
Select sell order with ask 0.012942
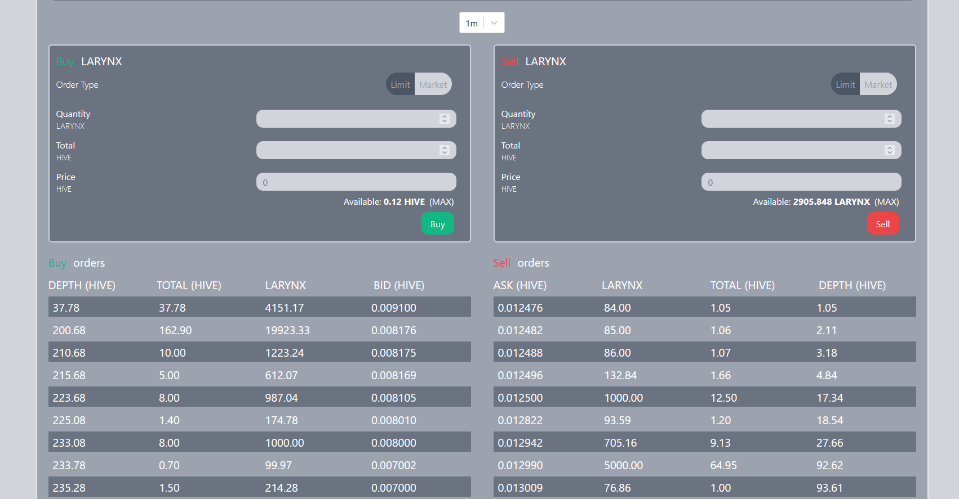tap(705, 443)
